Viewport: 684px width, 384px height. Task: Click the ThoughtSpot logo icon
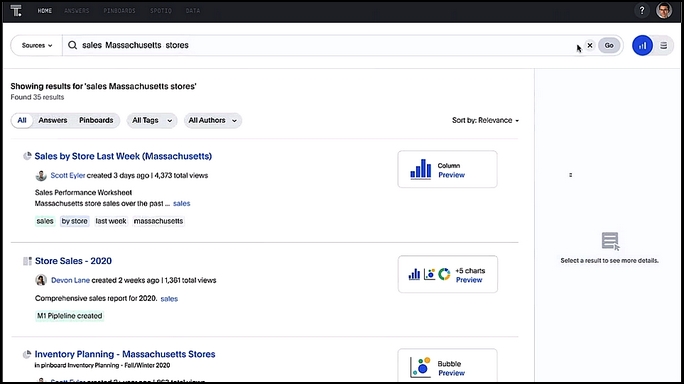(16, 10)
